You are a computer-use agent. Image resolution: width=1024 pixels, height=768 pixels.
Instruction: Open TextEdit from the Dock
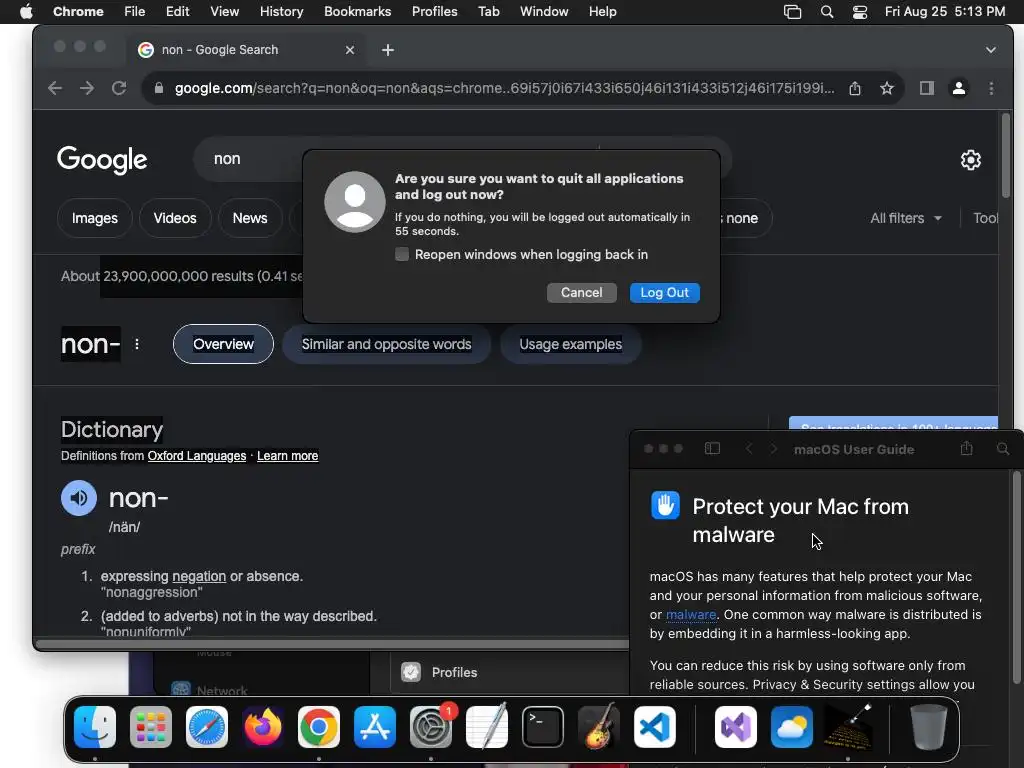(x=487, y=727)
